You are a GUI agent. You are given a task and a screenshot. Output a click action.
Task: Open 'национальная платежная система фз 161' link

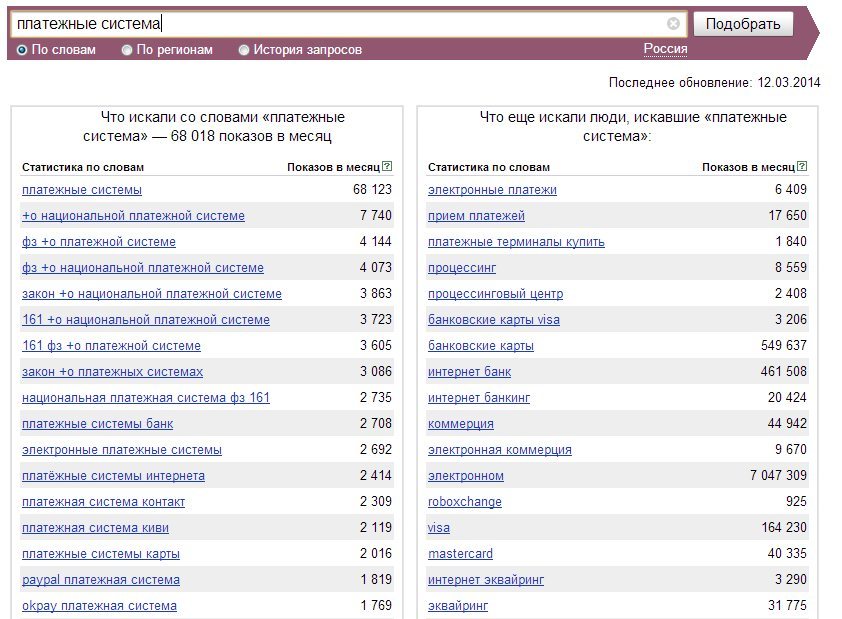pyautogui.click(x=146, y=398)
